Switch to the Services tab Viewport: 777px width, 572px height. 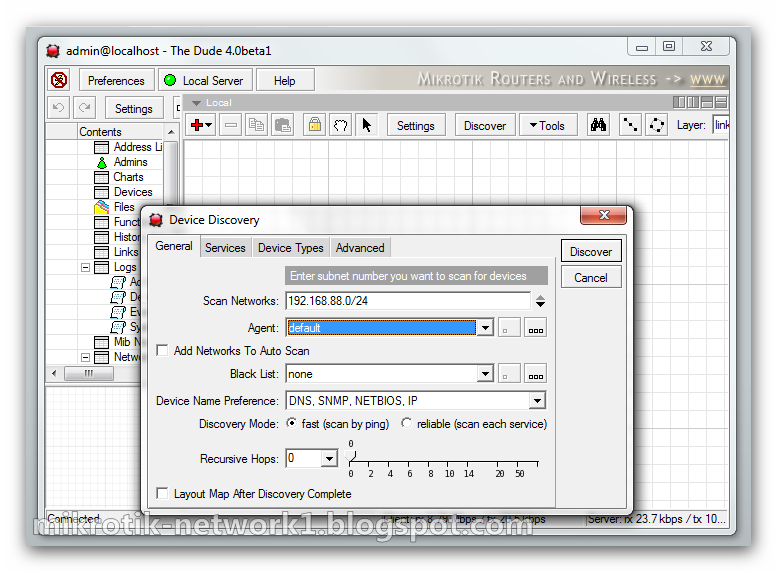pyautogui.click(x=225, y=248)
